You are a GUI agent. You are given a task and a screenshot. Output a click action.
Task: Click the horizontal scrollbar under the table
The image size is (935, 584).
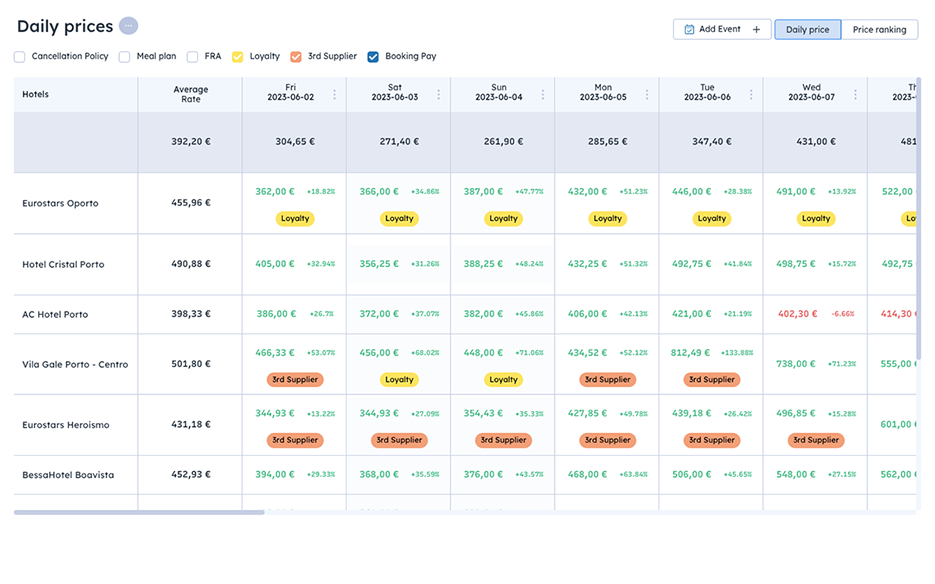[x=140, y=512]
